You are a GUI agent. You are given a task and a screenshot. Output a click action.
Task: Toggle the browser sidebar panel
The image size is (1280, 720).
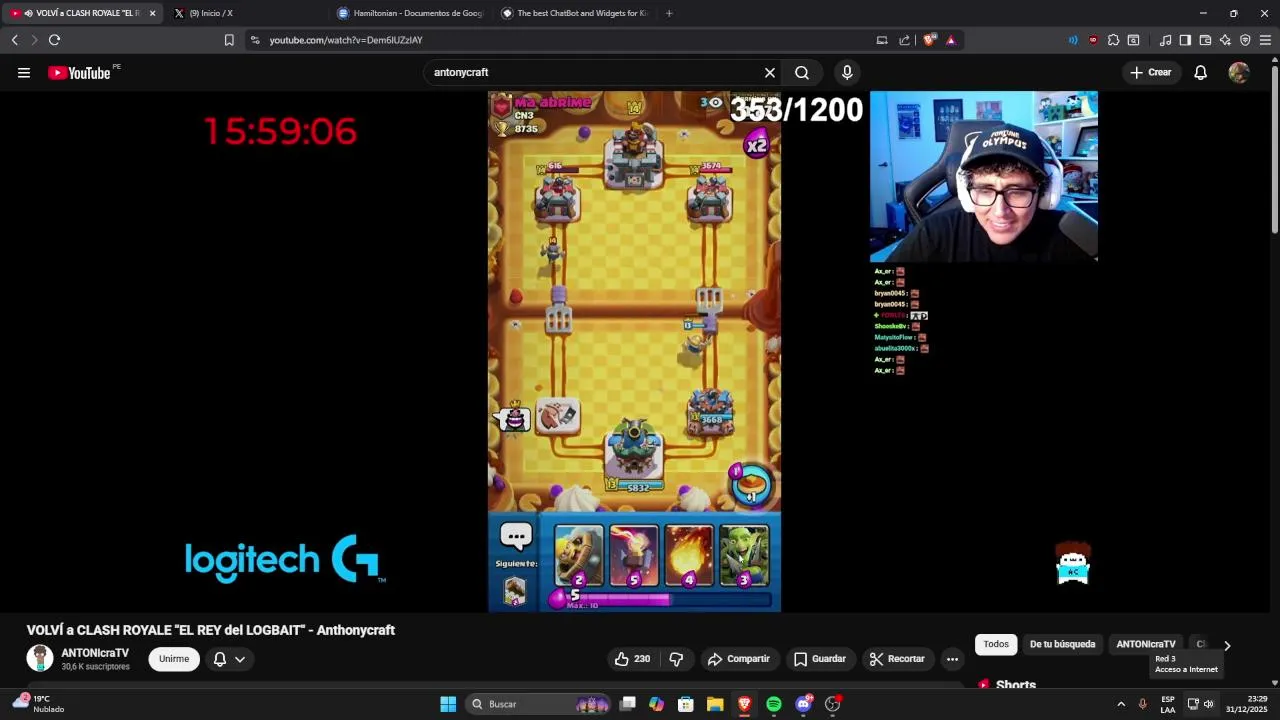click(1185, 40)
